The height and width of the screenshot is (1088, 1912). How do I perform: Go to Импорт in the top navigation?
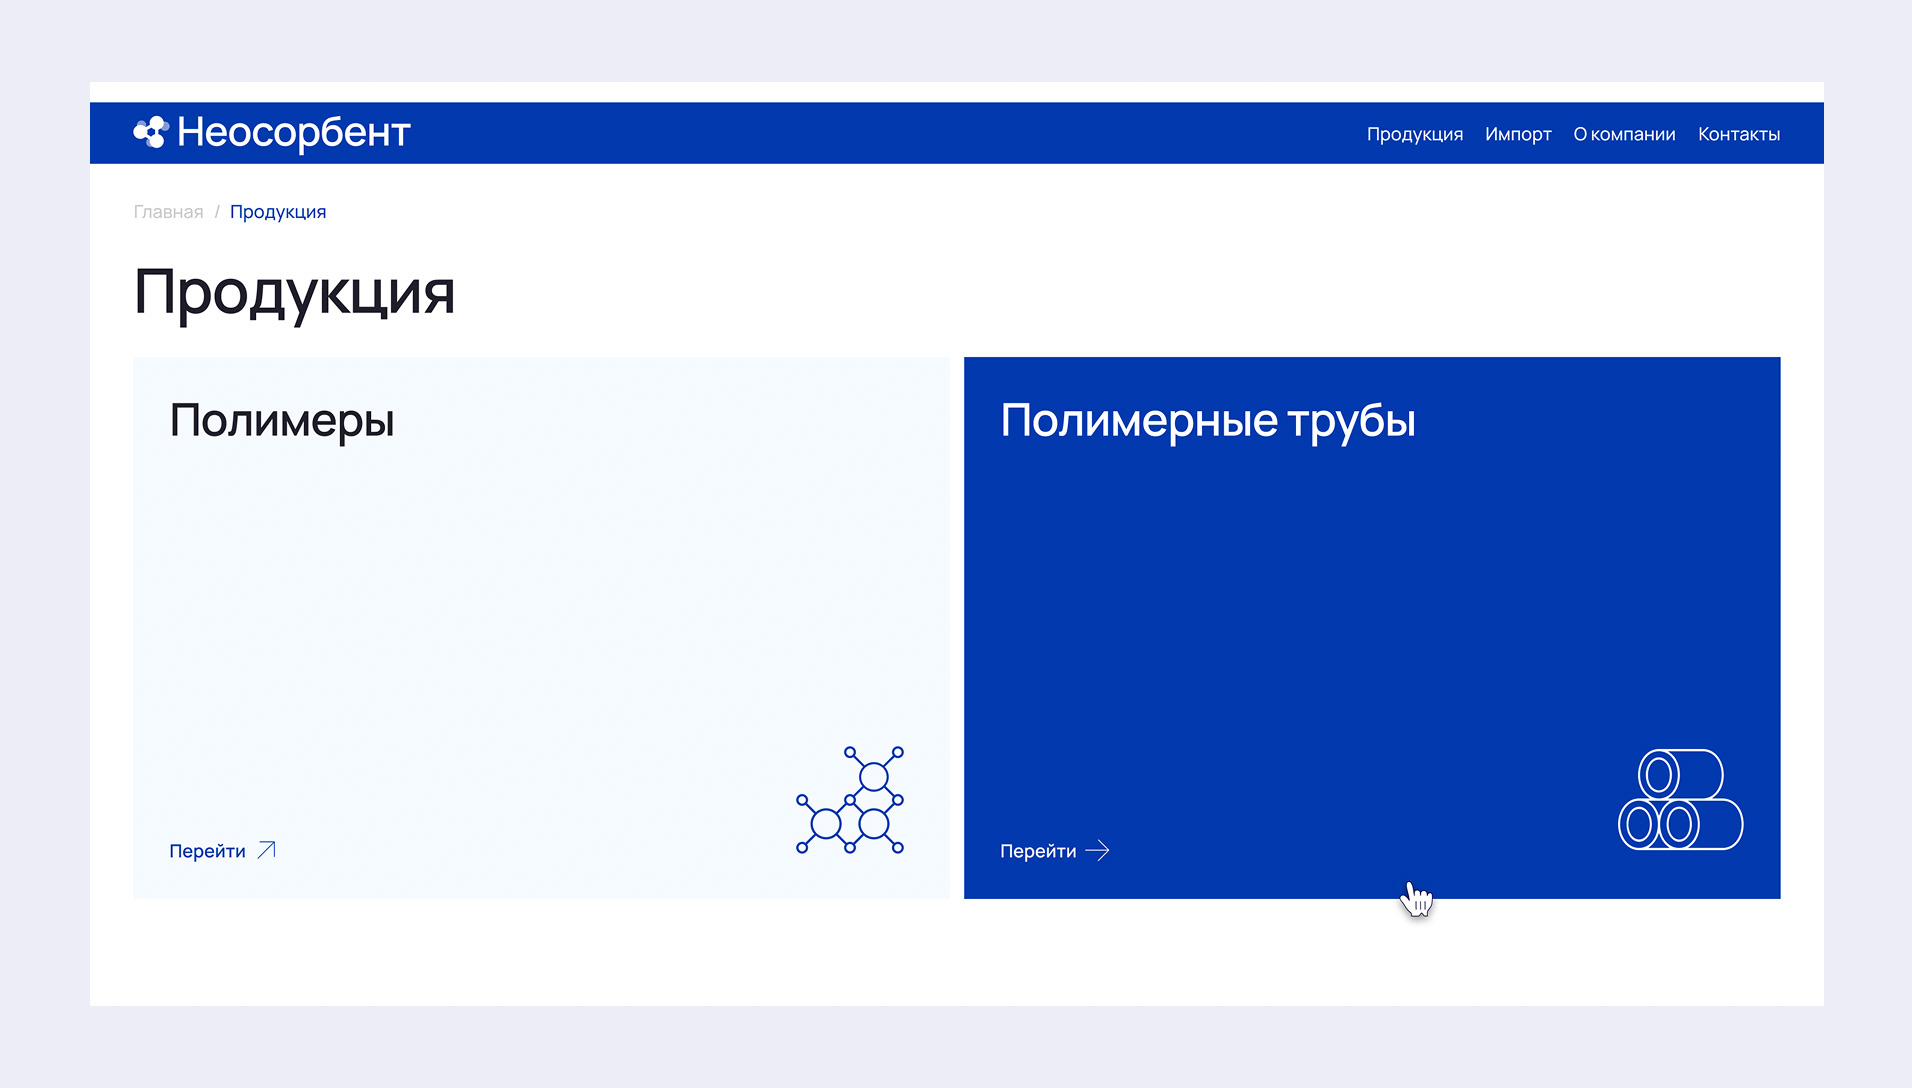click(1517, 134)
